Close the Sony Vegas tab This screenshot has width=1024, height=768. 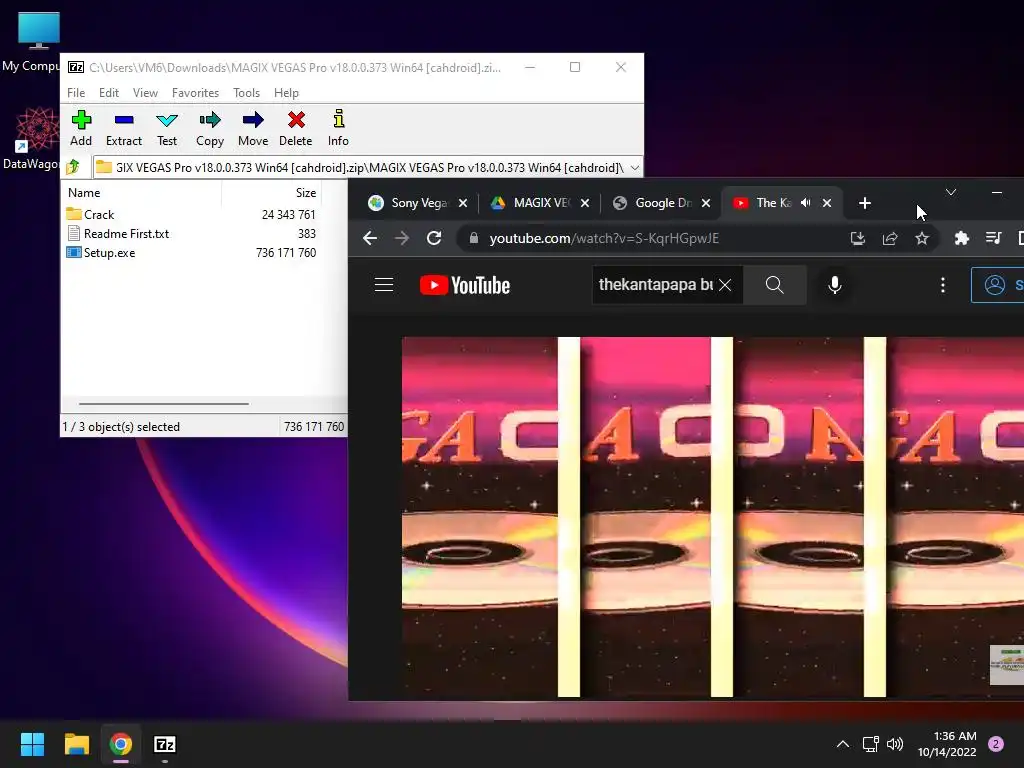tap(463, 203)
